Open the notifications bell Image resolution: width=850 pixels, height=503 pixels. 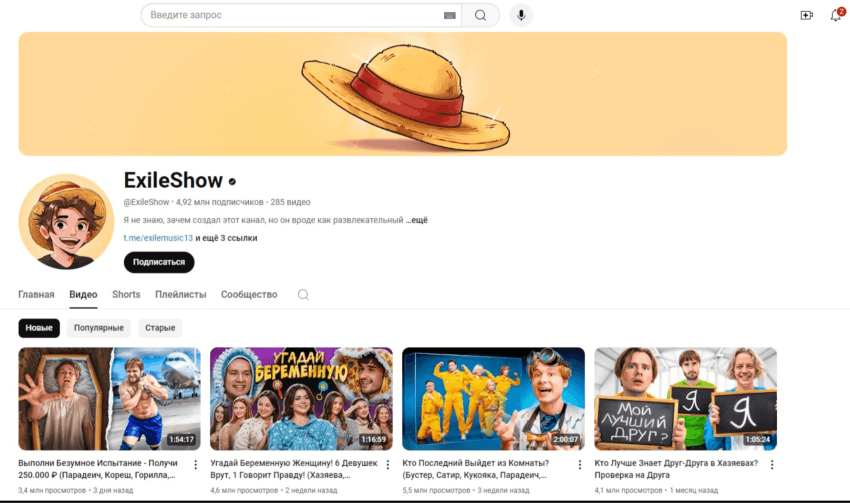[x=836, y=15]
